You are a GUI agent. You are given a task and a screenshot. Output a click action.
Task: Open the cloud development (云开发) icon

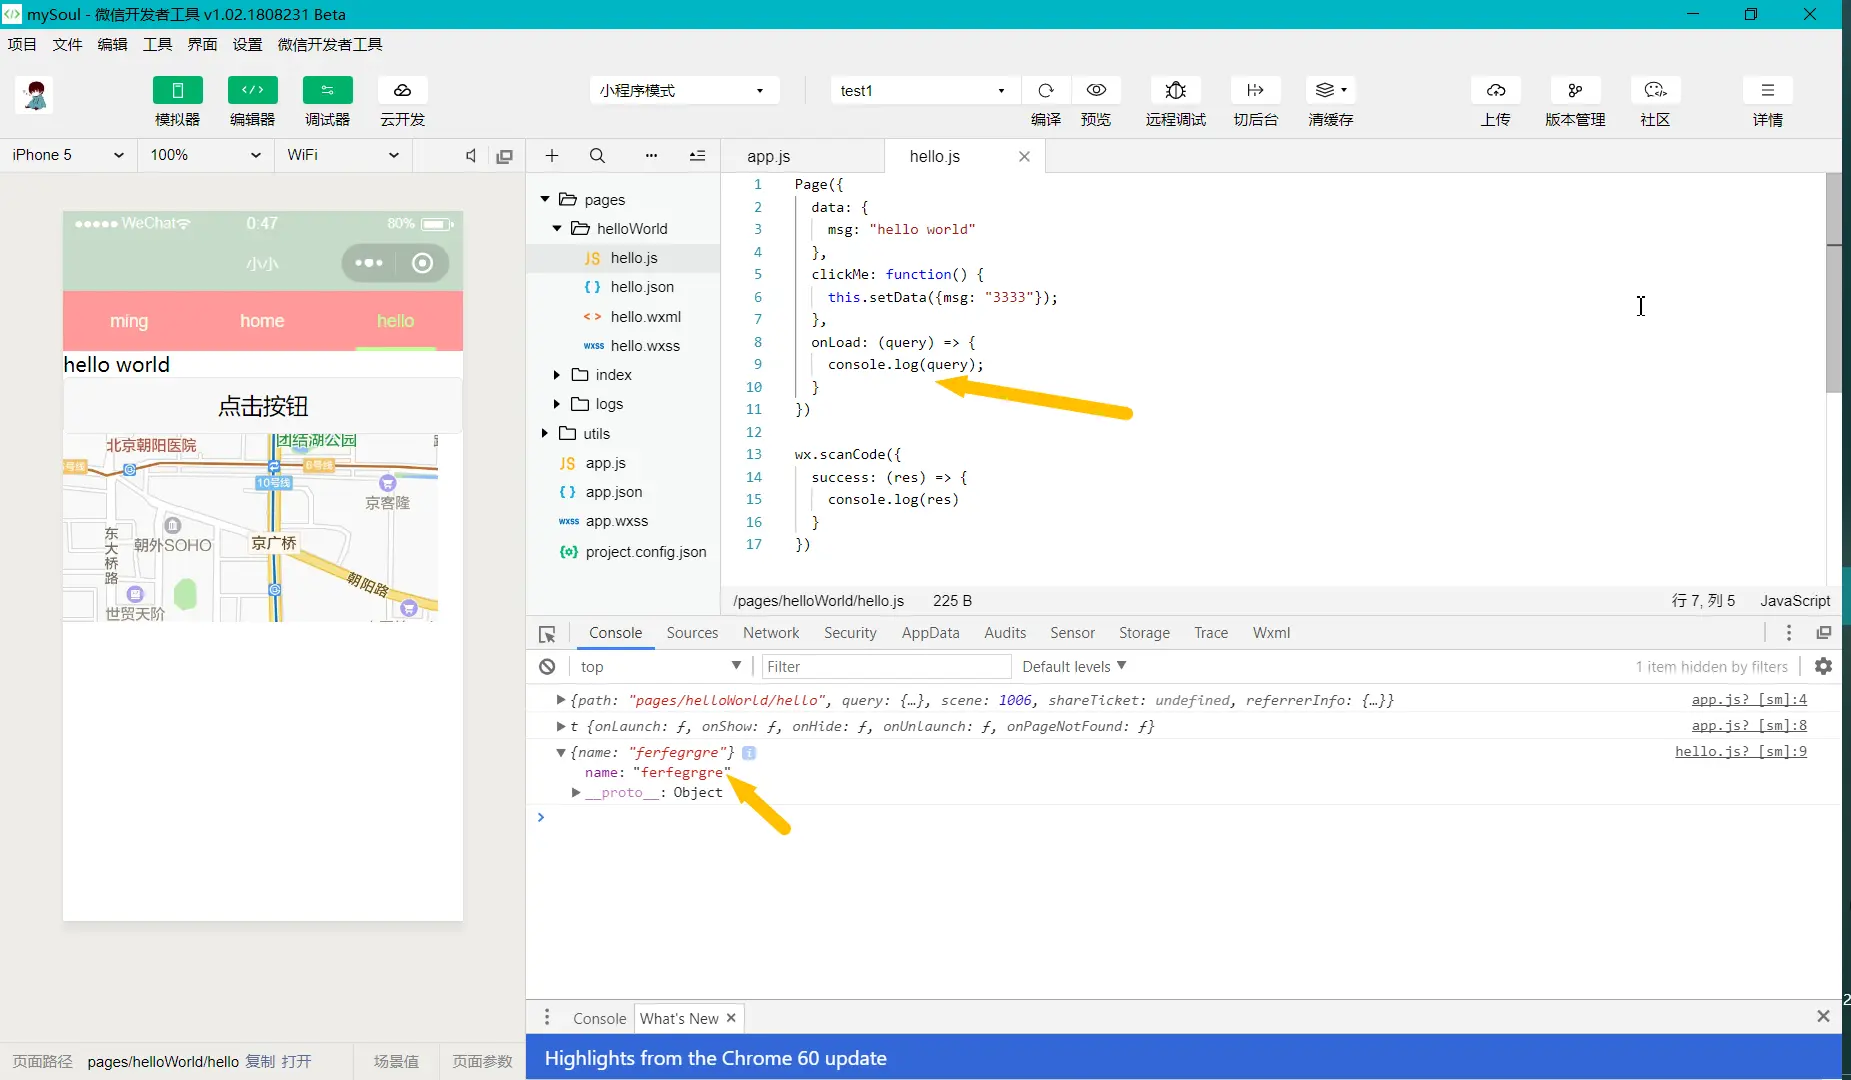tap(402, 90)
